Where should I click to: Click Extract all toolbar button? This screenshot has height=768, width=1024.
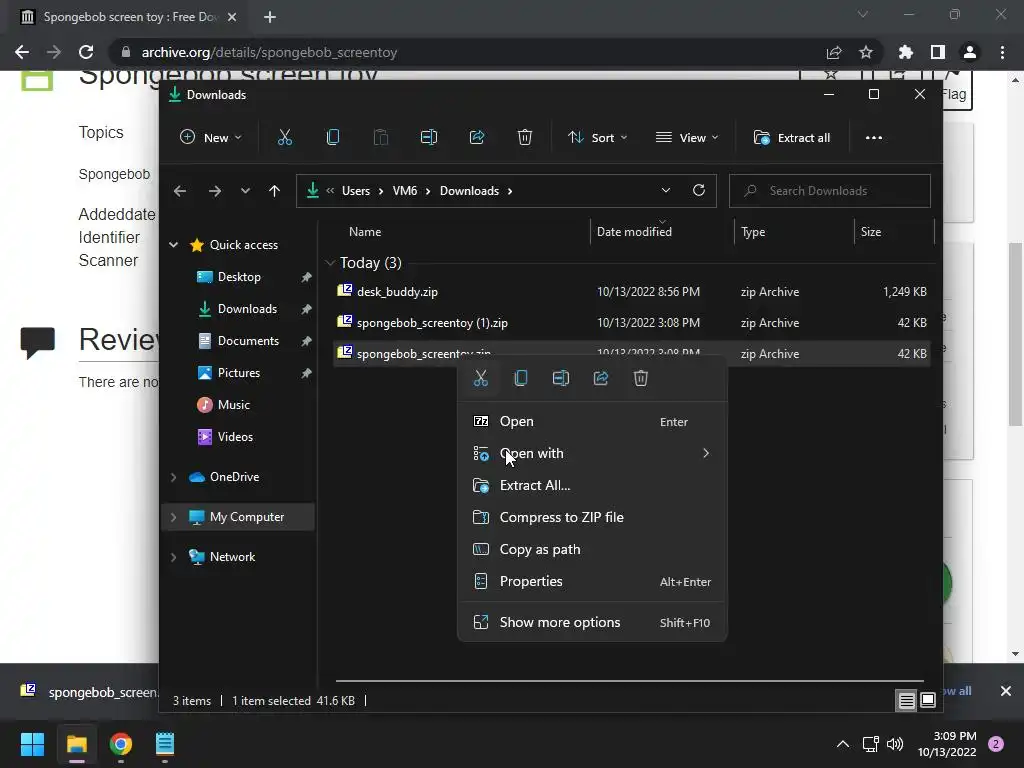click(792, 138)
